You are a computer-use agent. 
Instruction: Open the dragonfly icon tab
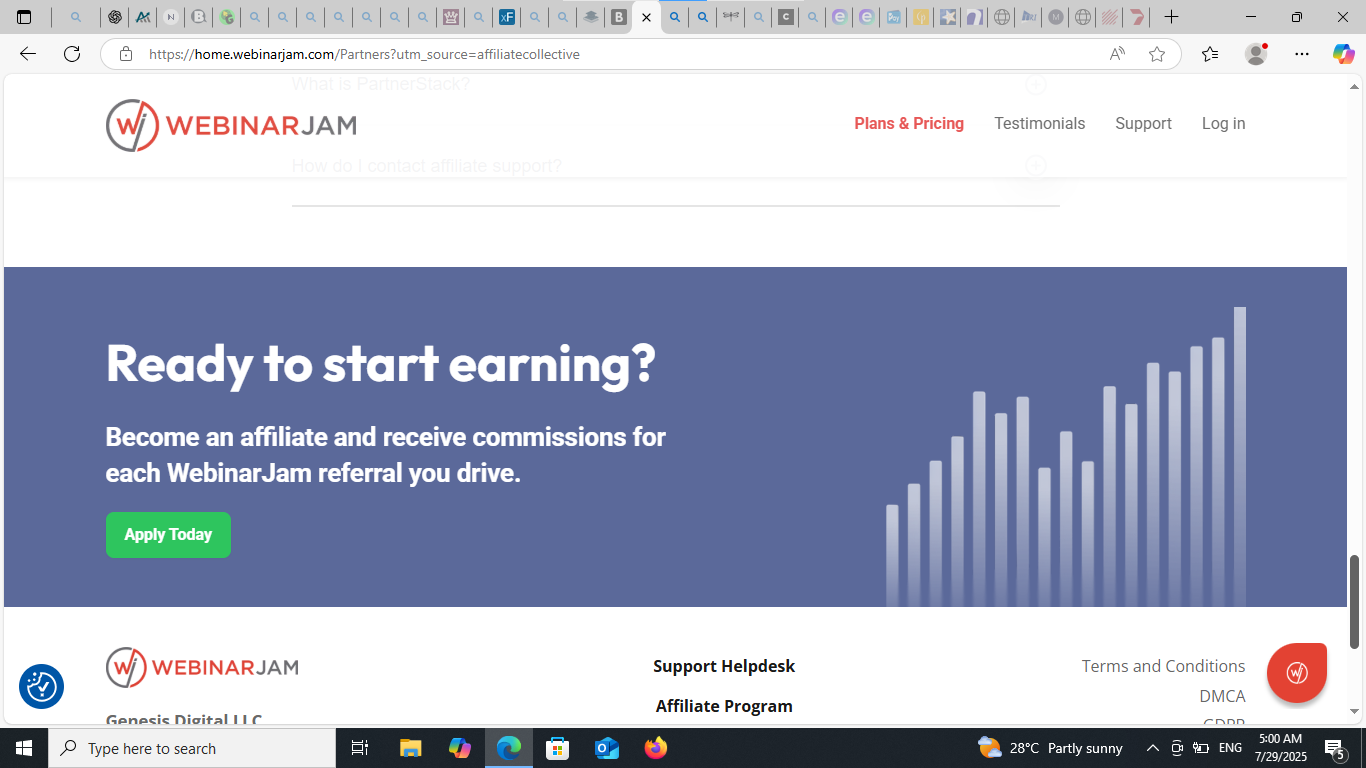pyautogui.click(x=731, y=17)
